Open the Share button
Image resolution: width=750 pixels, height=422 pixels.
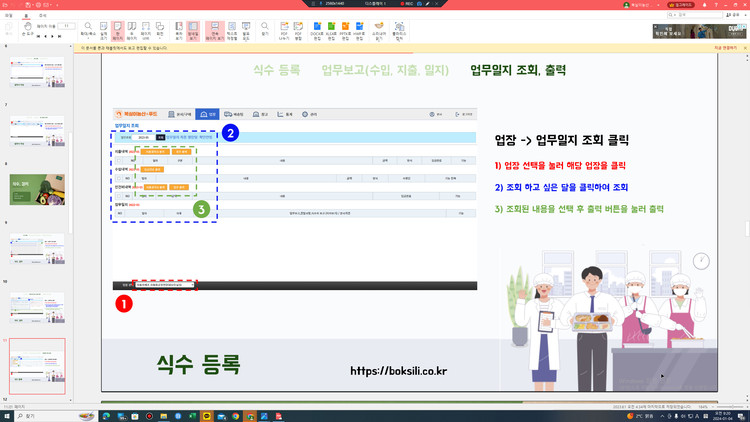coord(732,15)
